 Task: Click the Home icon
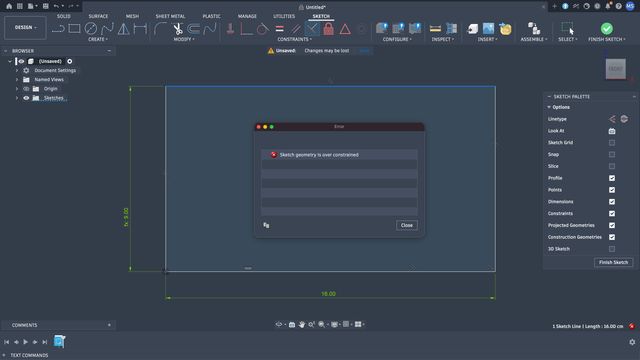tap(9, 6)
